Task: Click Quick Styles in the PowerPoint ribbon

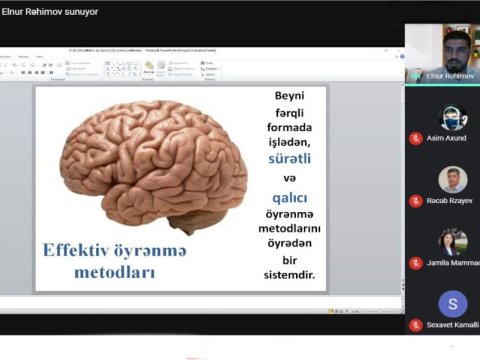Action: pos(161,69)
